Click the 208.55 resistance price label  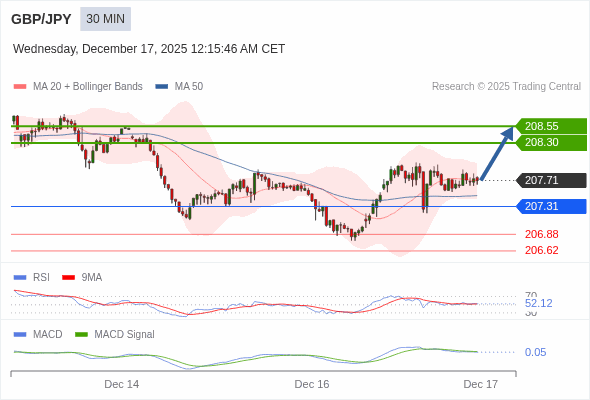(x=551, y=126)
